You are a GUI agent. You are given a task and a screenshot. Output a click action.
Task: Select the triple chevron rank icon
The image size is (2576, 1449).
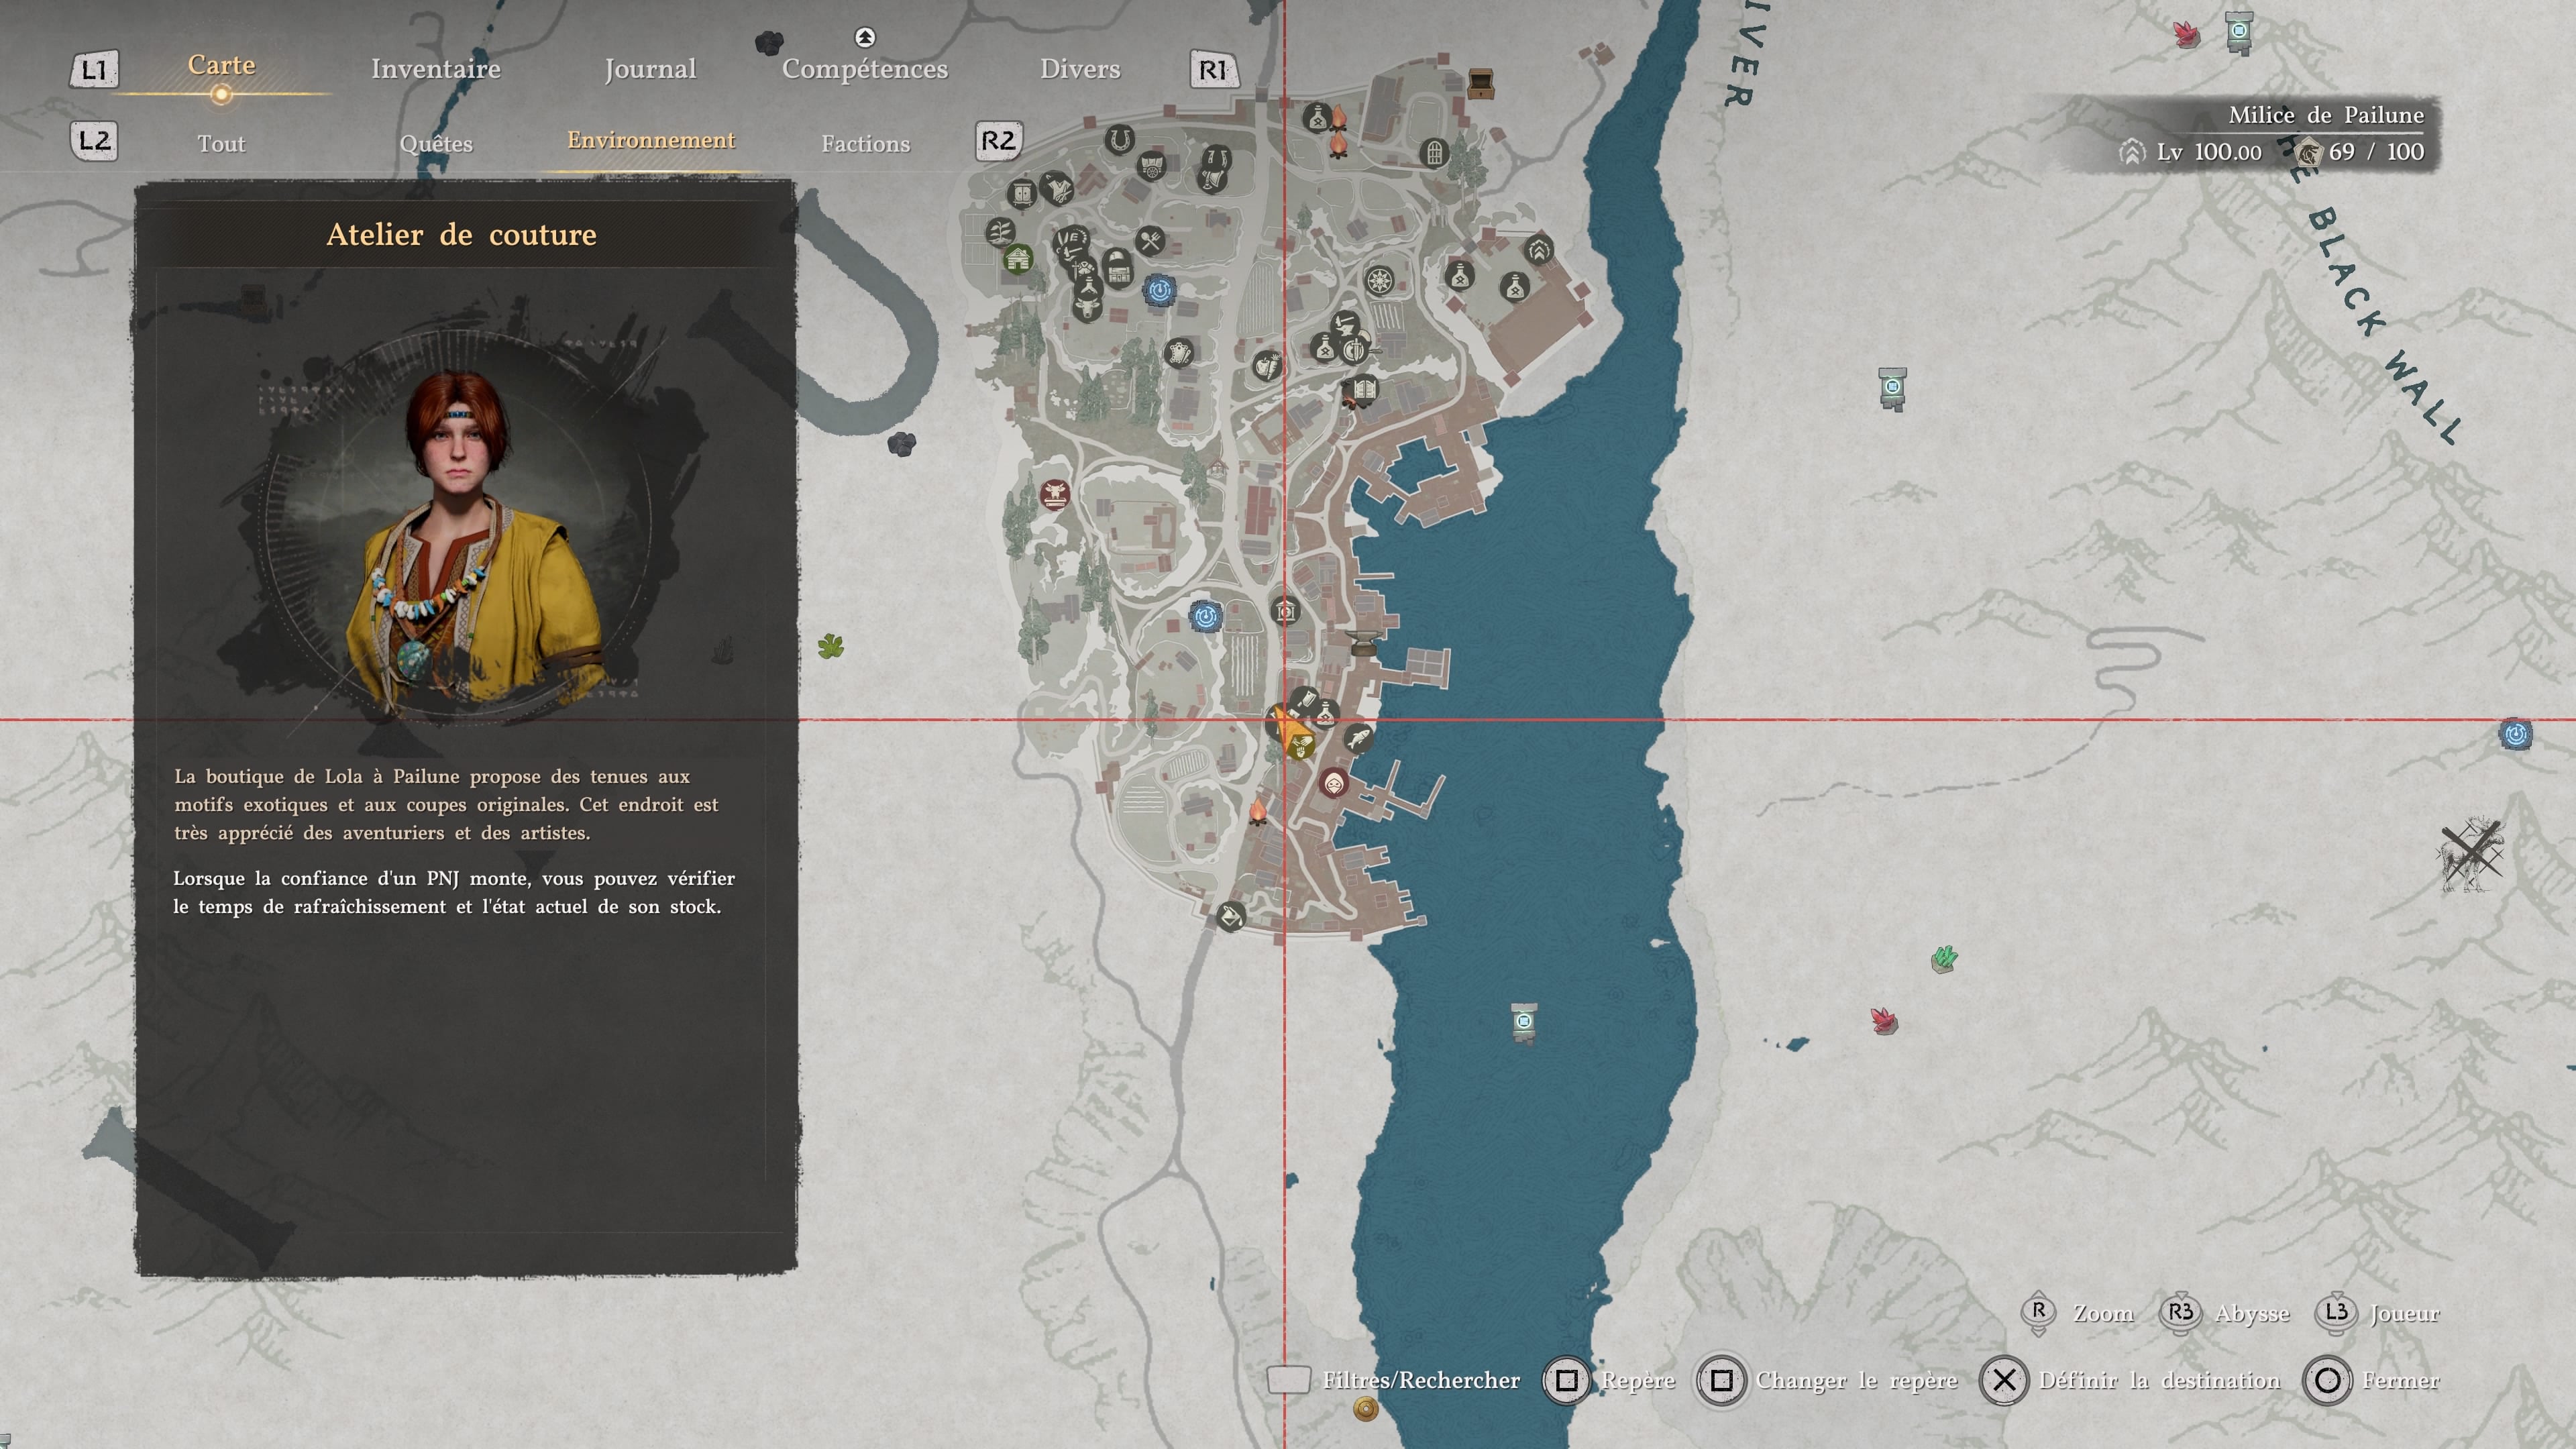pos(1538,249)
